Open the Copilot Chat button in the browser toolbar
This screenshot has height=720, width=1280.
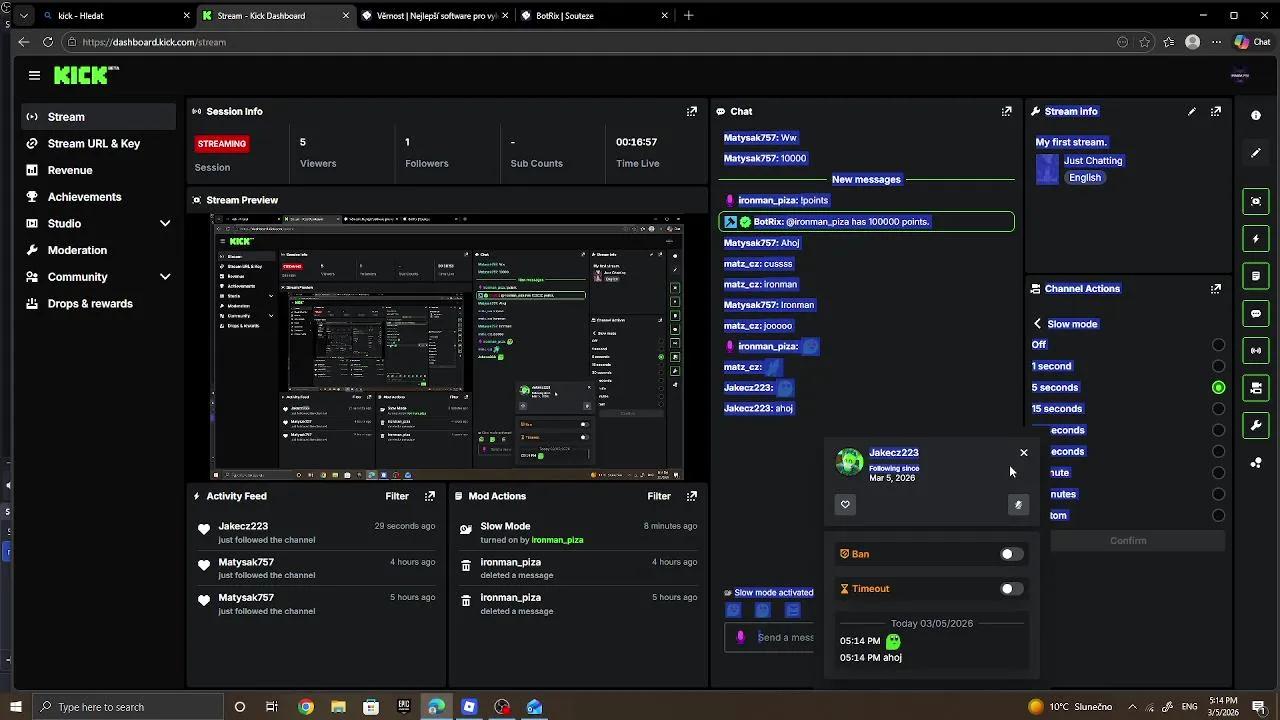(x=1252, y=42)
